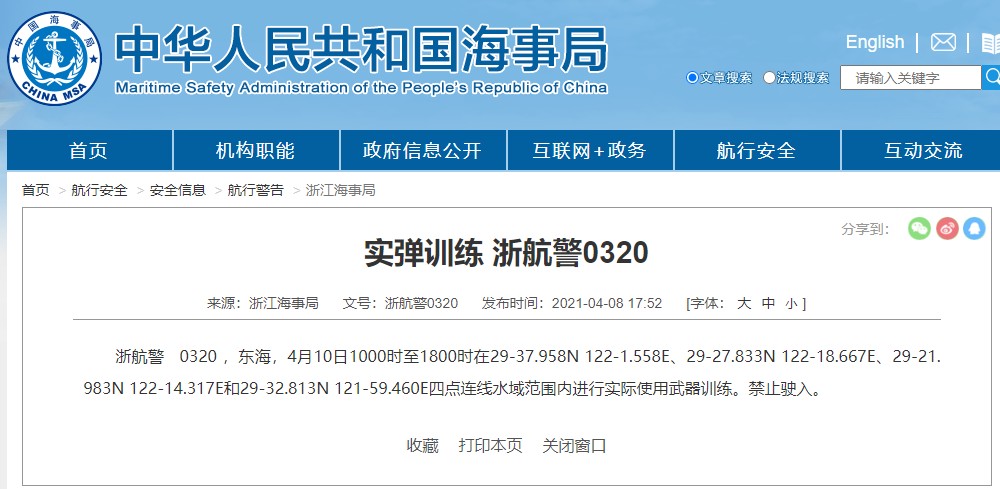Click the 关闭窗口 link
This screenshot has height=489, width=1000.
574,446
